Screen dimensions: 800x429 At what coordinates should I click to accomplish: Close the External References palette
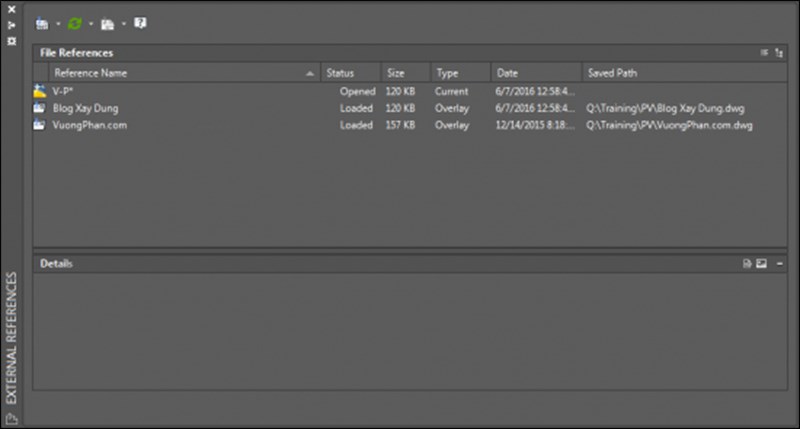pyautogui.click(x=11, y=9)
